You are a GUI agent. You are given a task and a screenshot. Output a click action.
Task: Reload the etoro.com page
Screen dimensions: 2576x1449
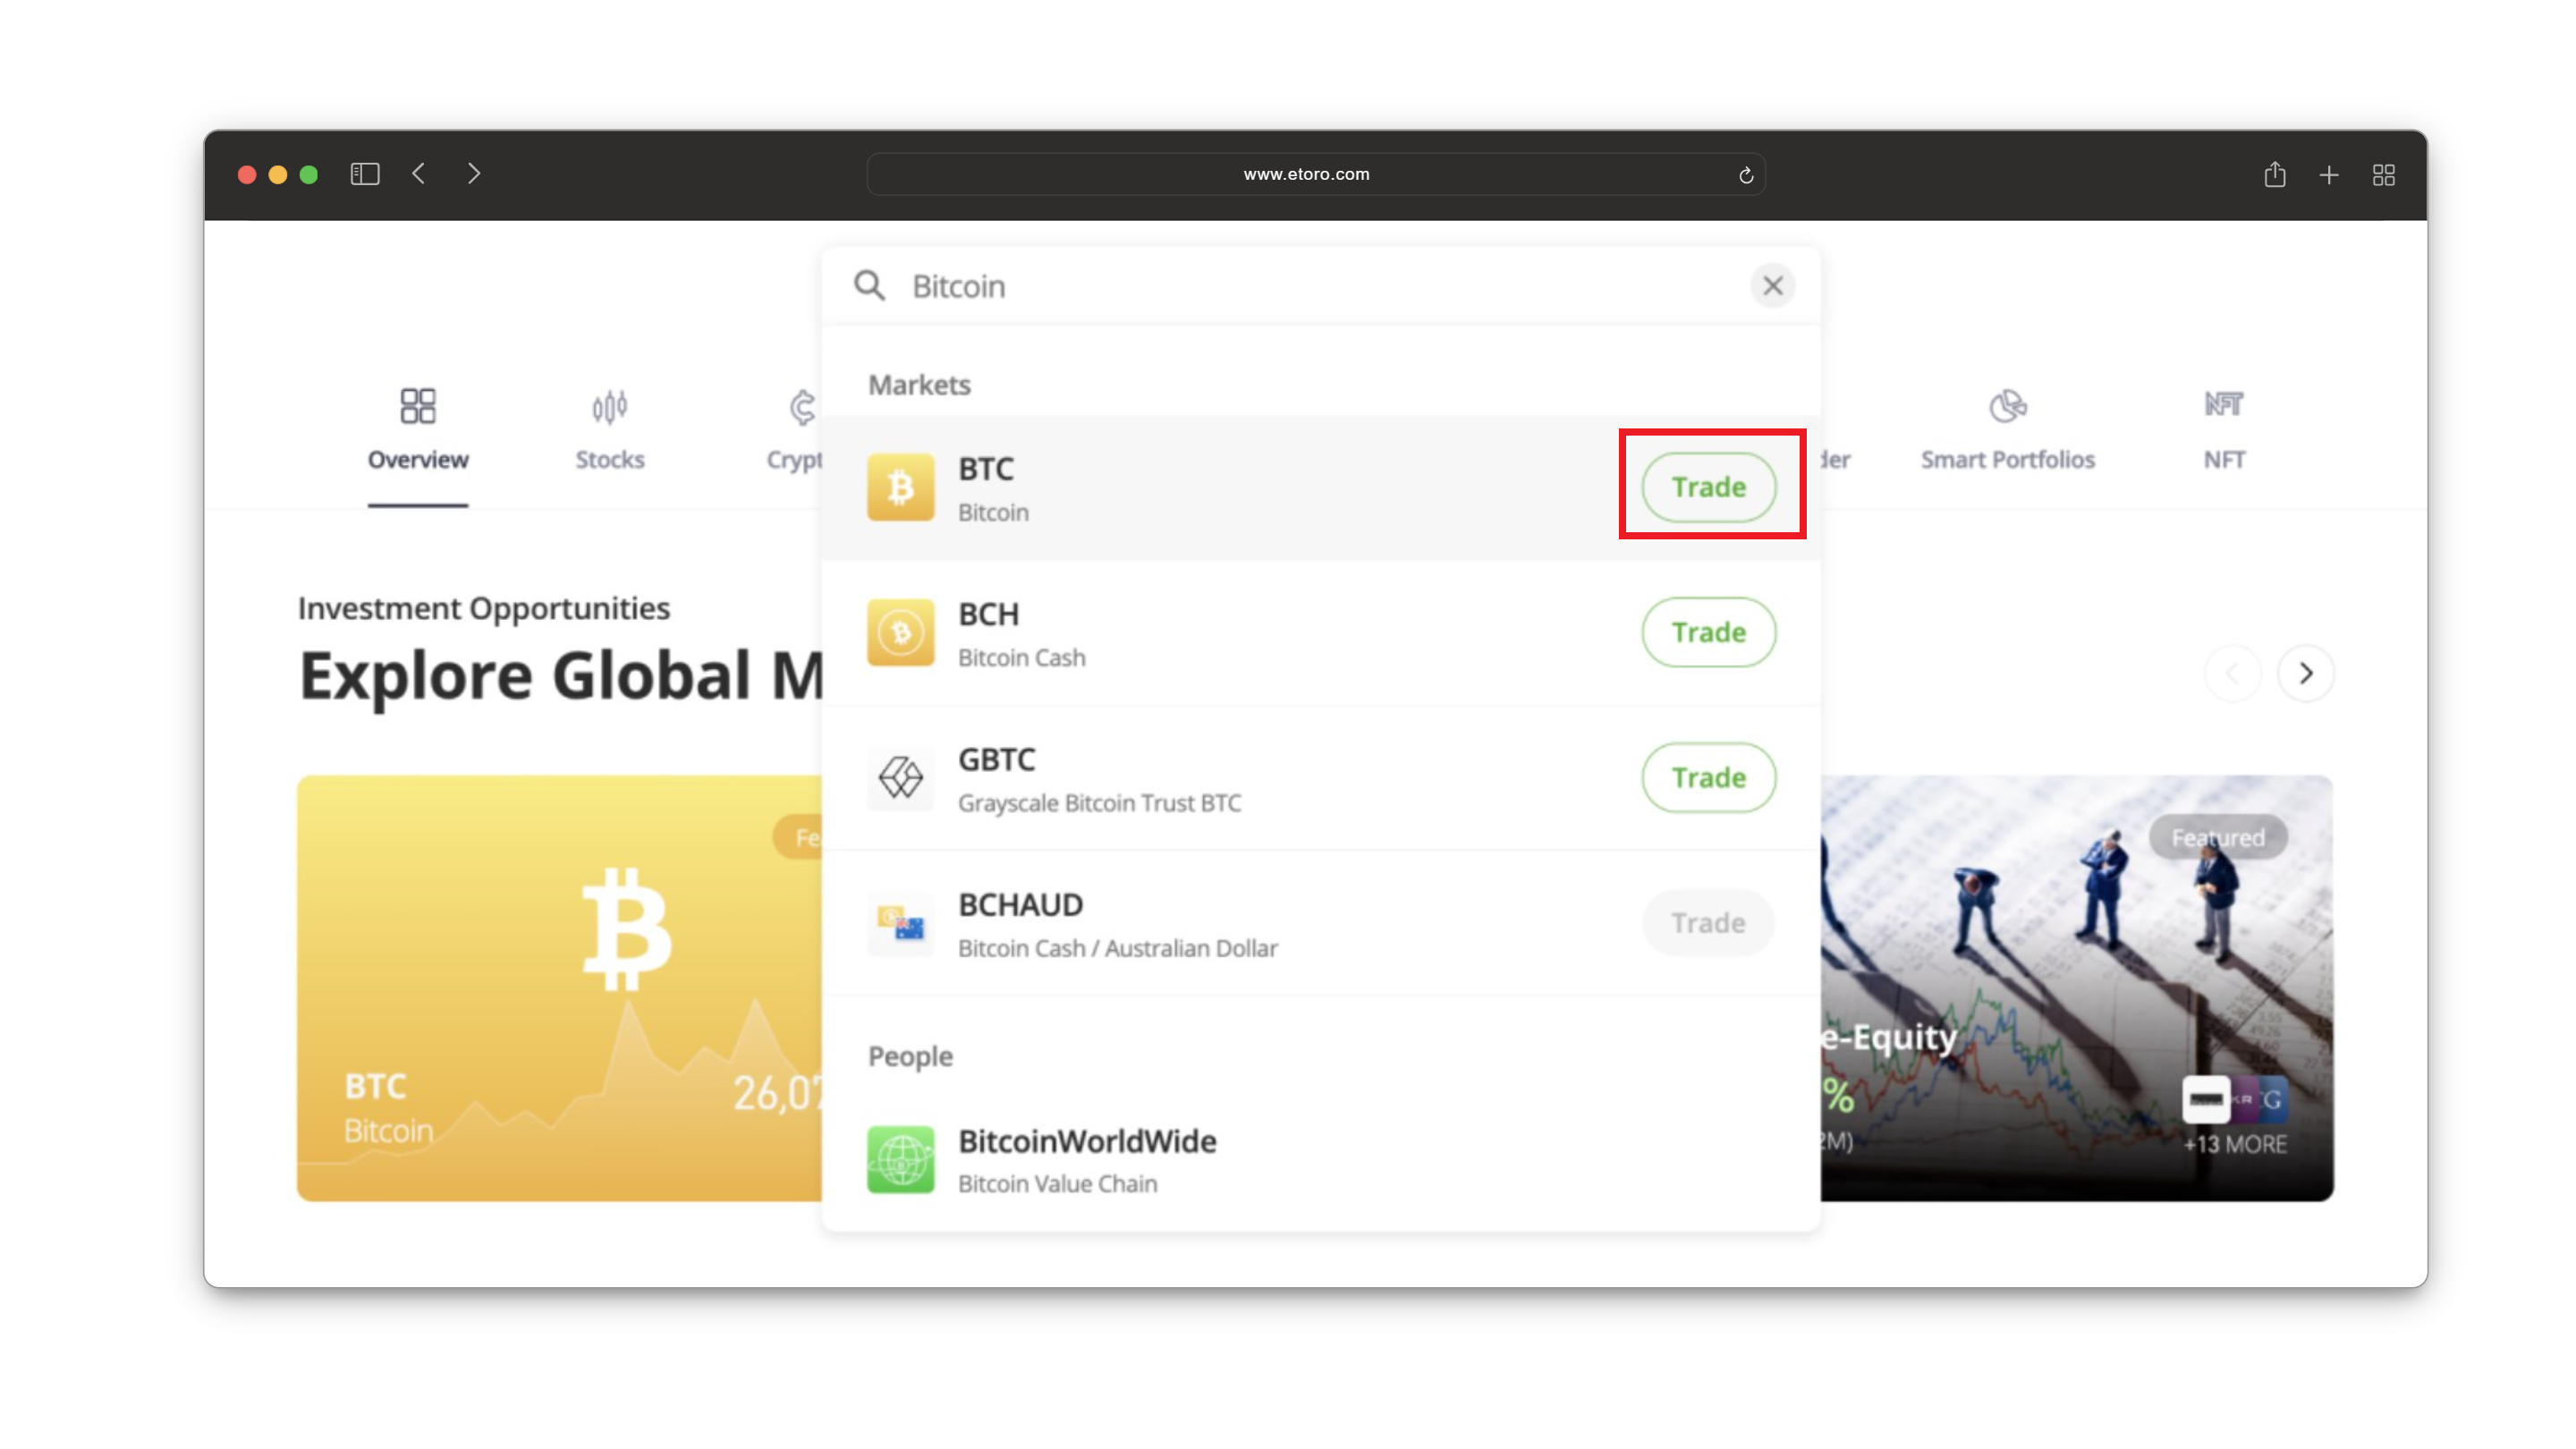point(1746,175)
